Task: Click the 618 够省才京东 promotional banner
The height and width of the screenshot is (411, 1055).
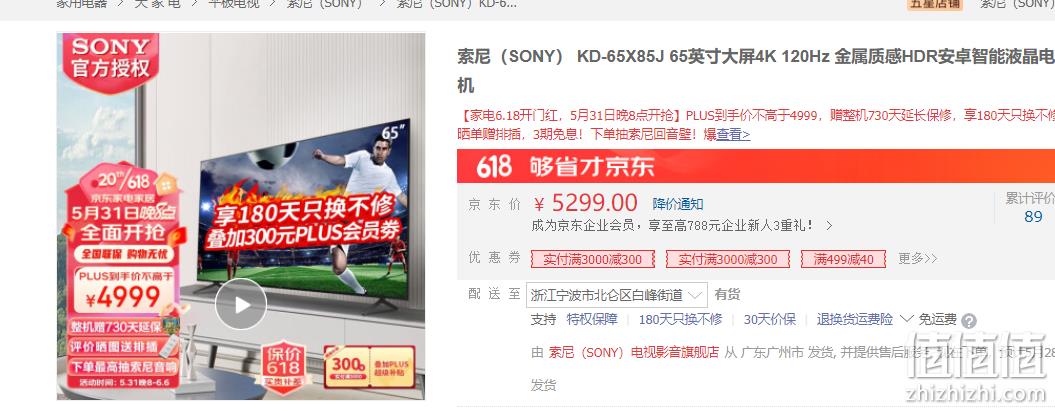Action: (756, 166)
